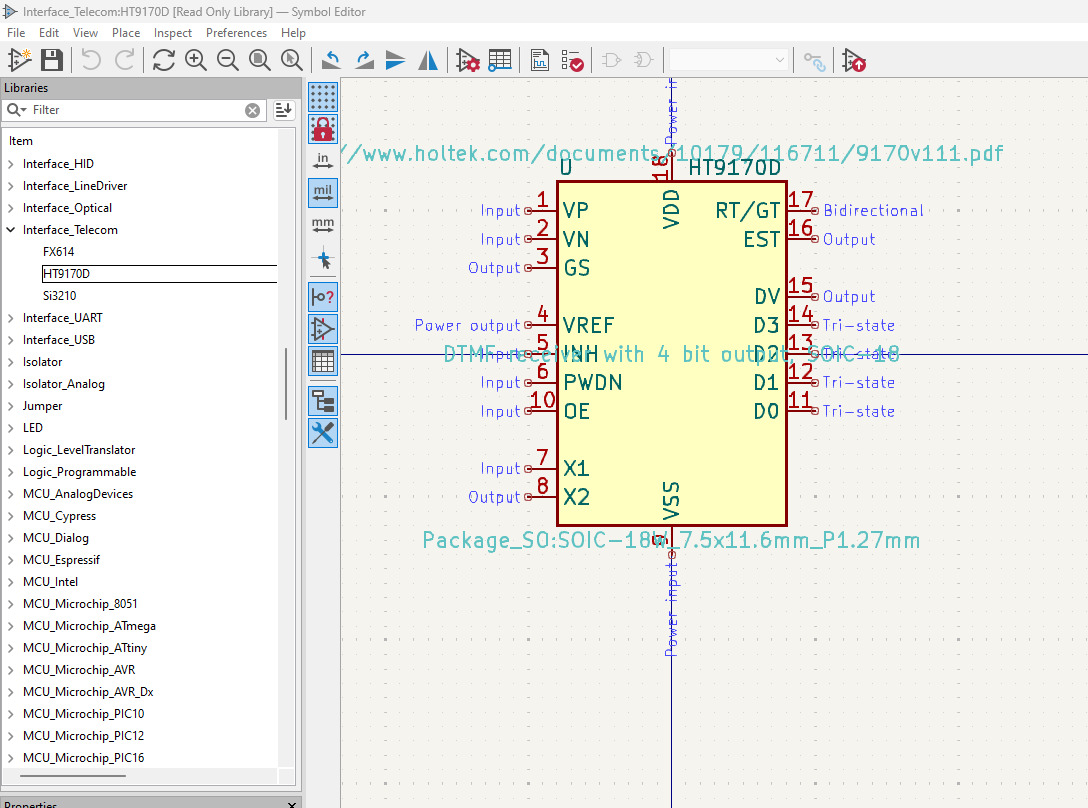
Task: Zoom out using the minus magnifier
Action: point(228,60)
